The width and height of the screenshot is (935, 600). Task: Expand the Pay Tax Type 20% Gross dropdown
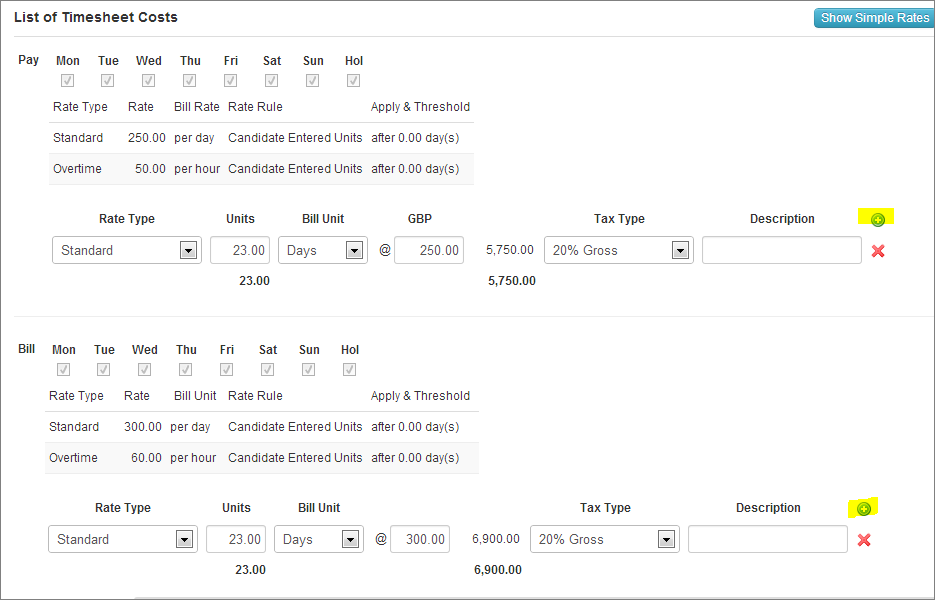tap(618, 250)
